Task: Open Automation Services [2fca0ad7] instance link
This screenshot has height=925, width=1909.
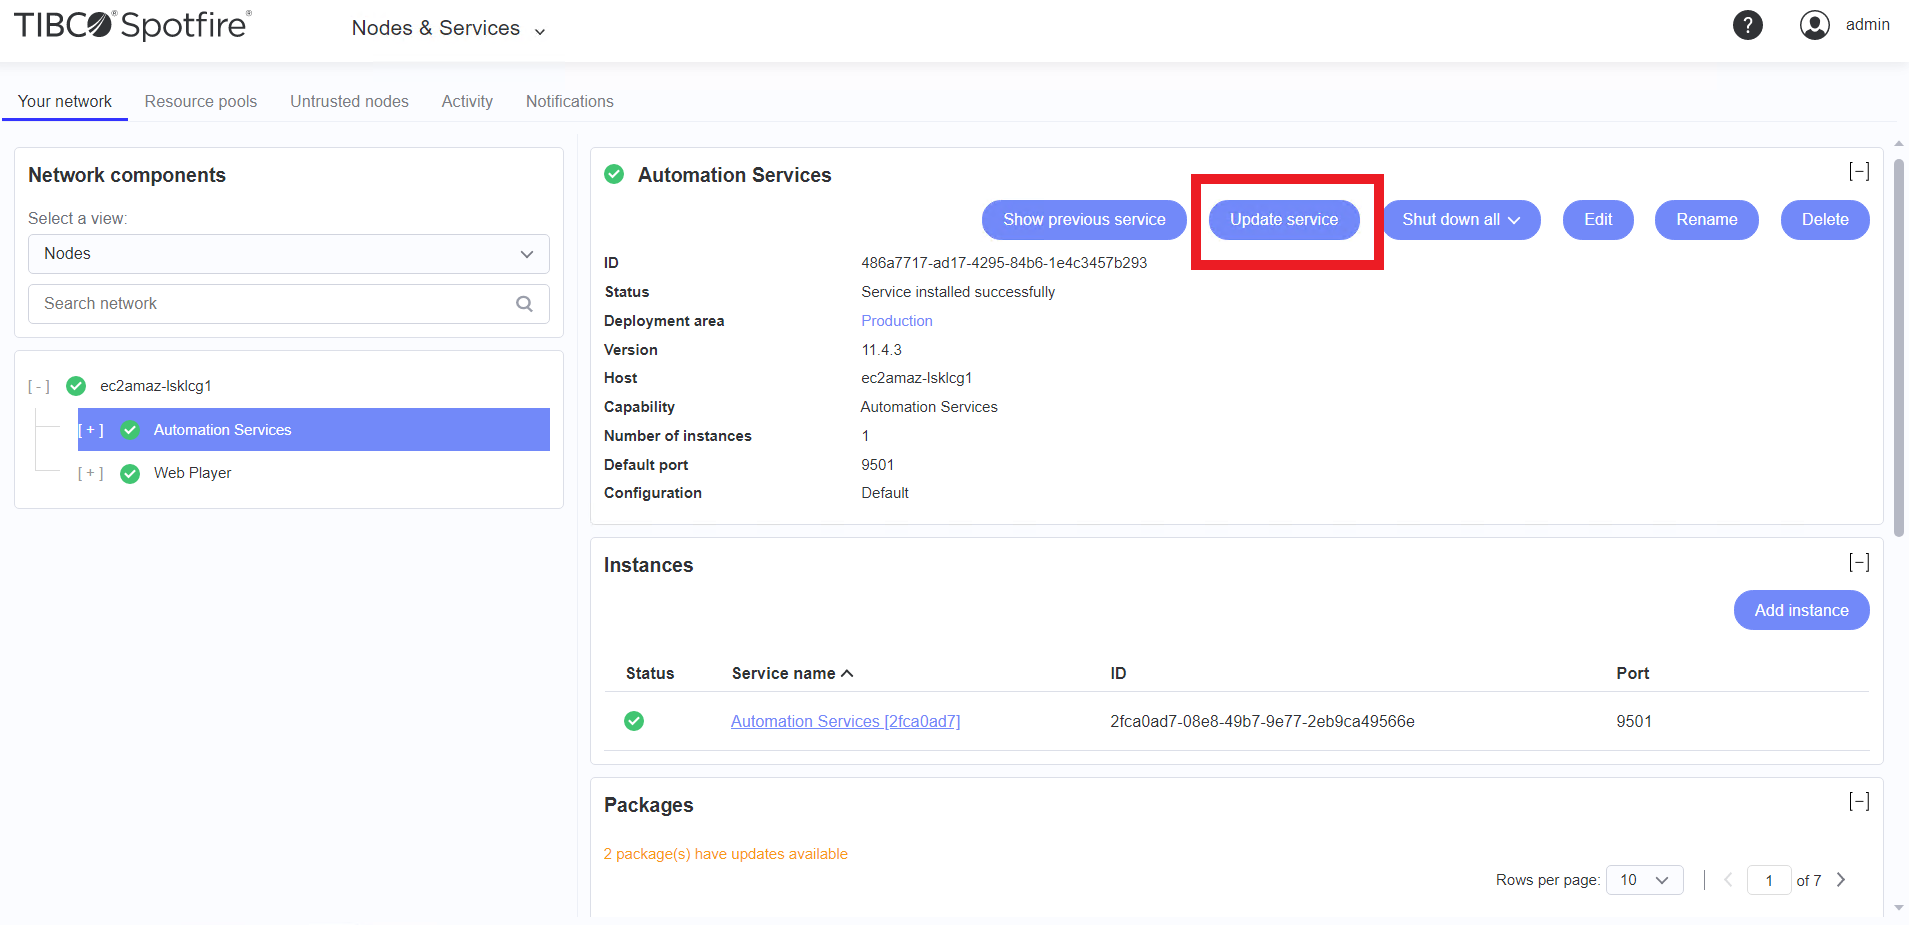Action: (x=845, y=721)
